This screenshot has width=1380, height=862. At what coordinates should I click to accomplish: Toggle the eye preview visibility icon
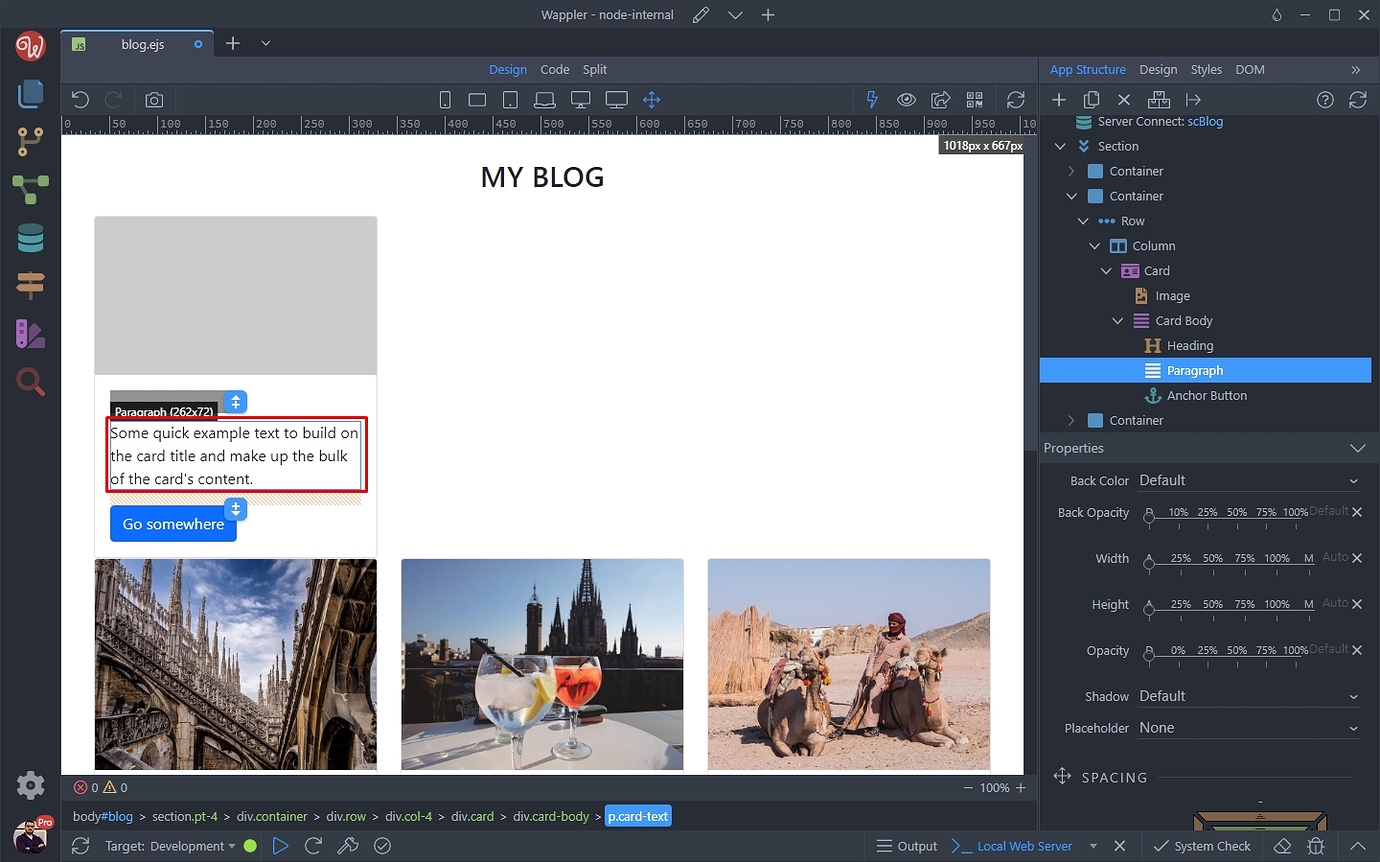tap(906, 99)
